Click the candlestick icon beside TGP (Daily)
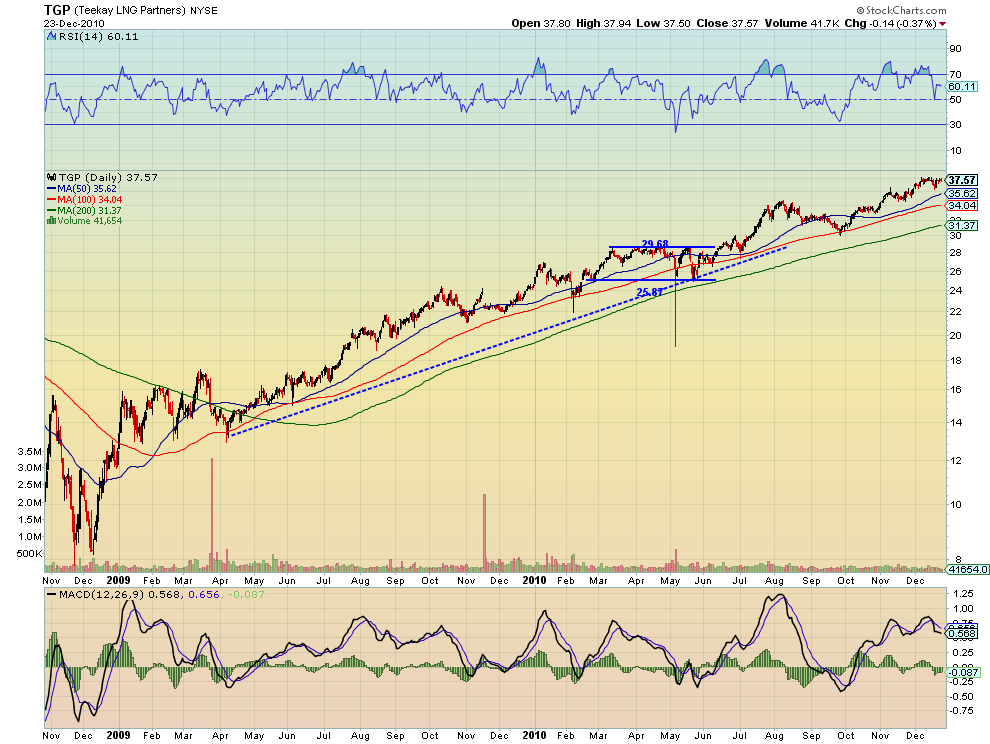This screenshot has width=990, height=744. pos(52,177)
